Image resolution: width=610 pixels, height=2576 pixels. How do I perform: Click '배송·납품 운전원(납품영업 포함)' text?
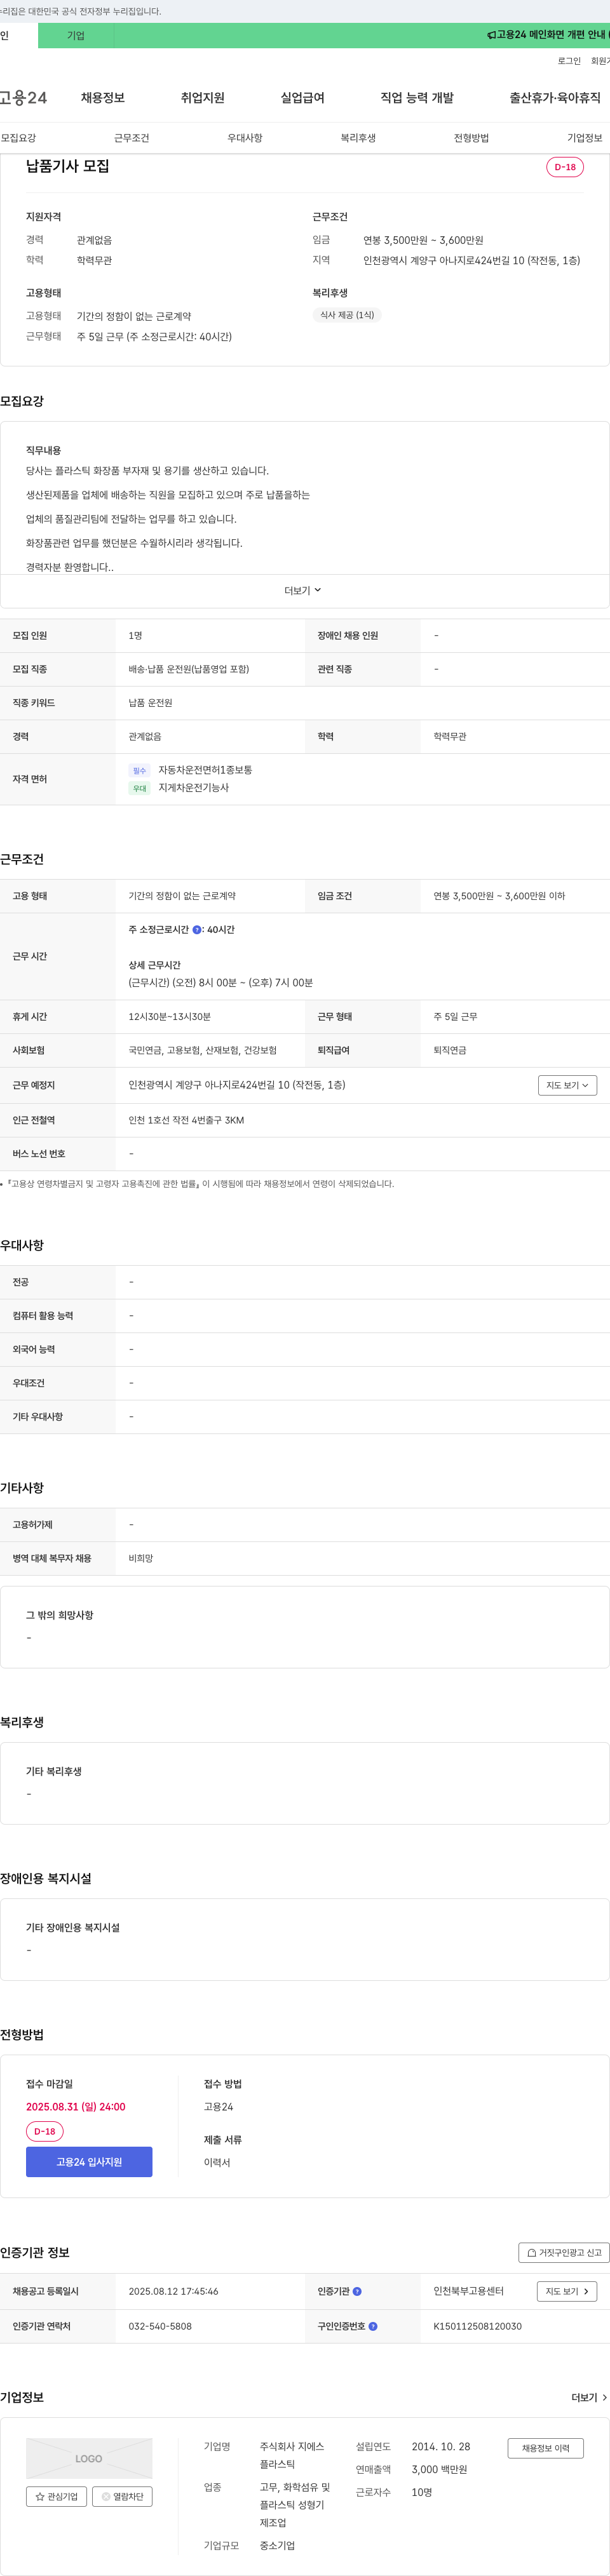189,669
